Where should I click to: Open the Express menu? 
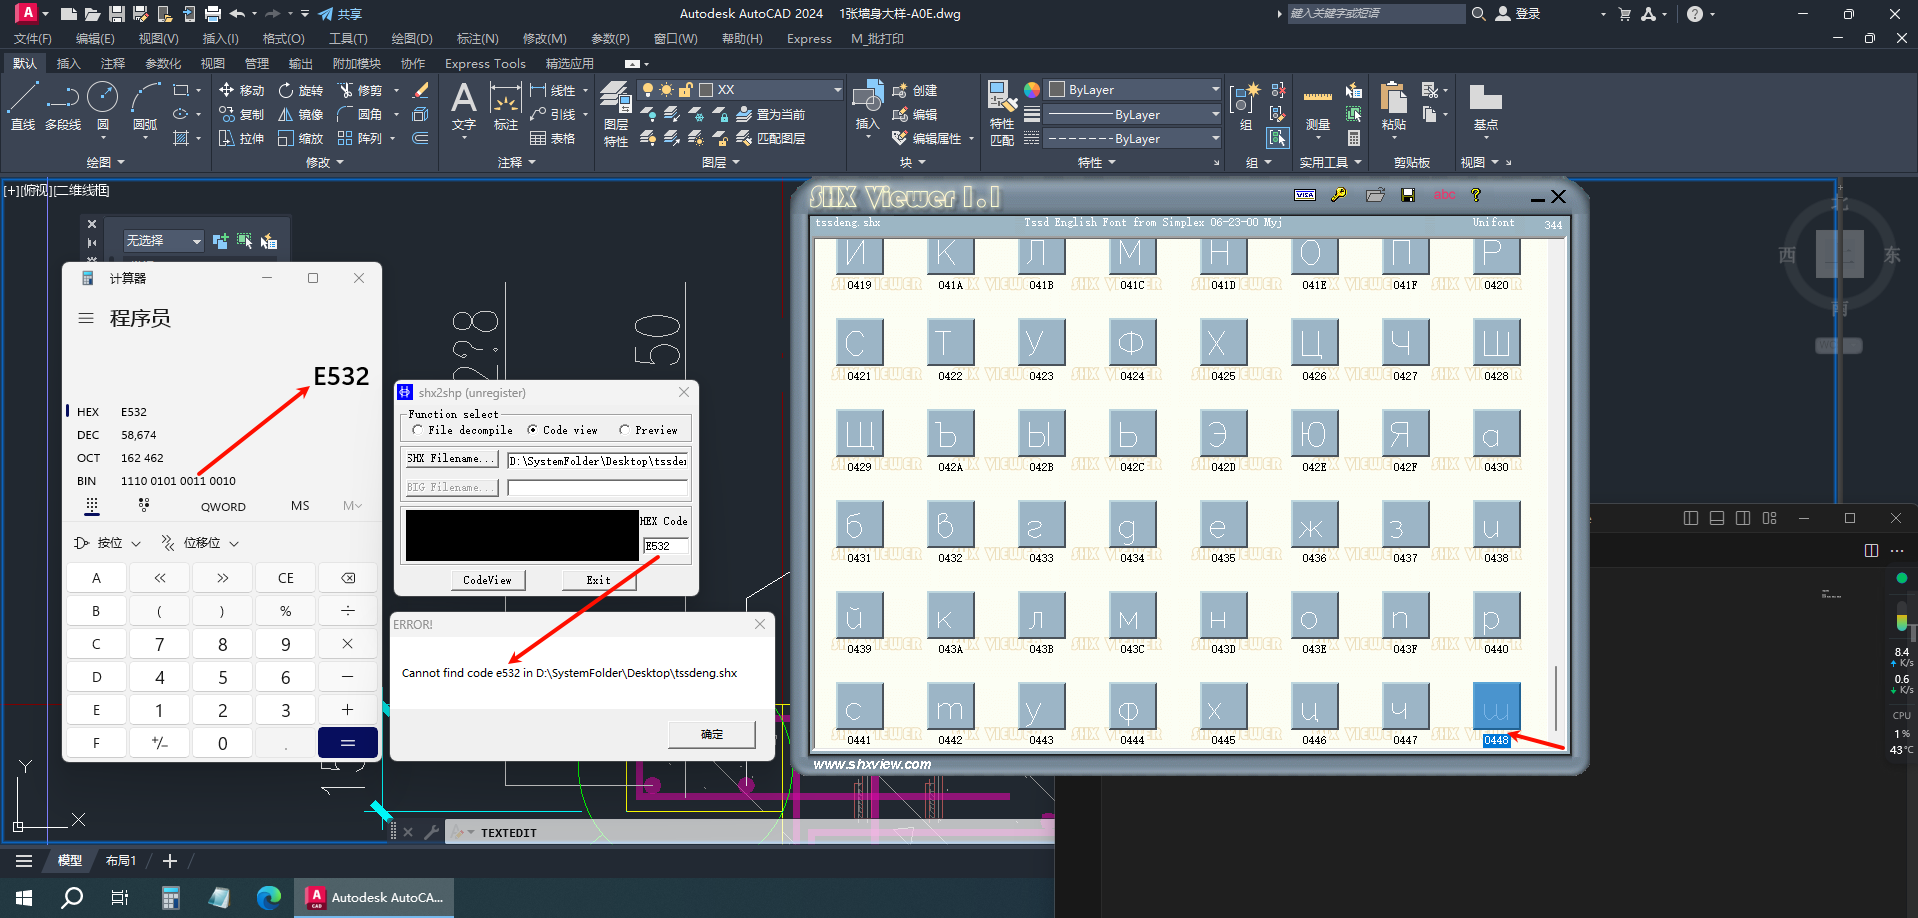(809, 39)
